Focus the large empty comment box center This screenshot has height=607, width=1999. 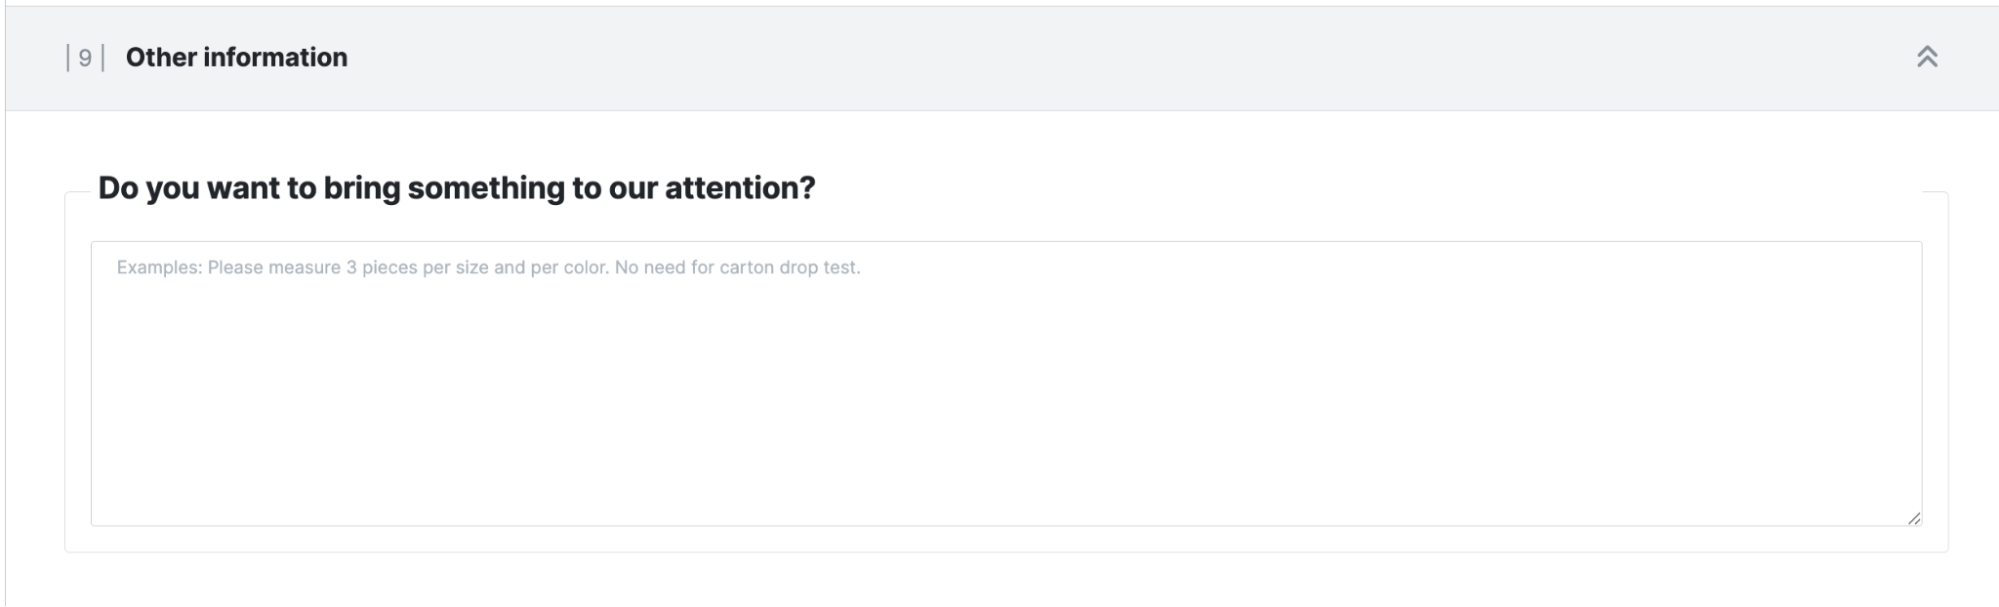click(x=1005, y=383)
